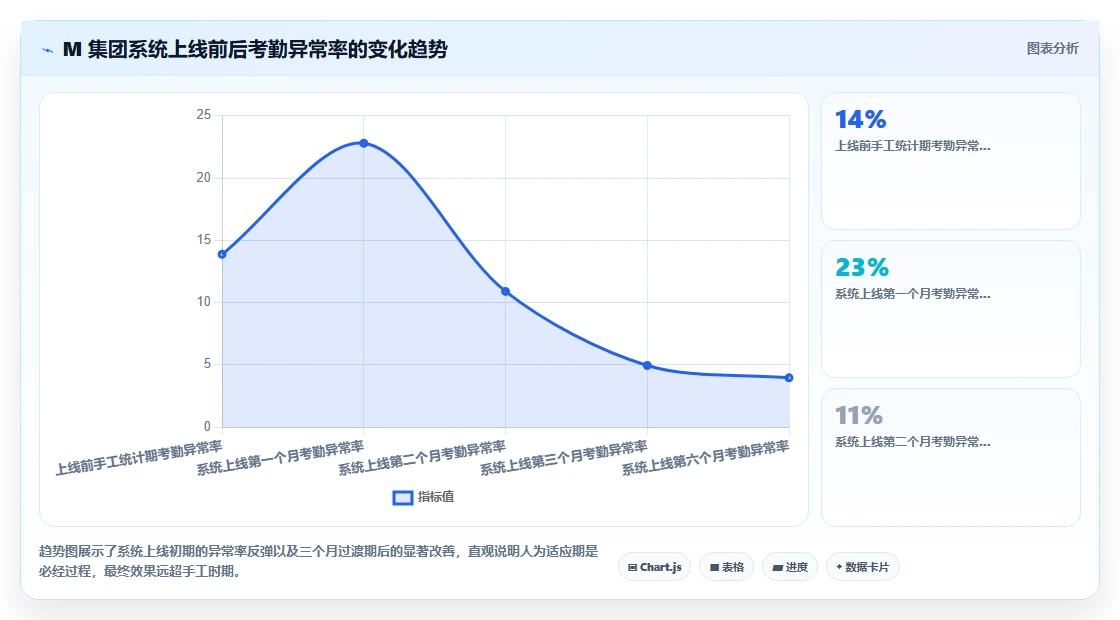Click axis label 上线前手工统计期考勤异常率
The height and width of the screenshot is (620, 1120).
(139, 458)
